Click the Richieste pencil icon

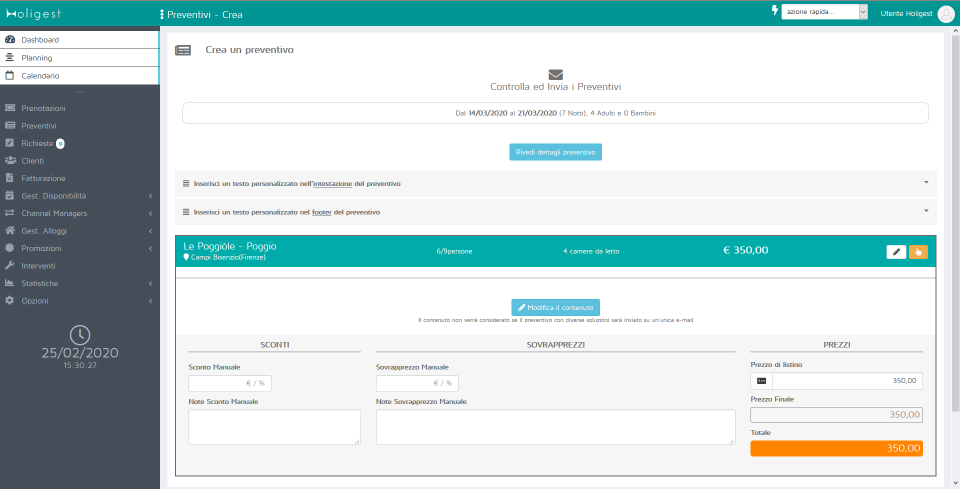[x=9, y=143]
